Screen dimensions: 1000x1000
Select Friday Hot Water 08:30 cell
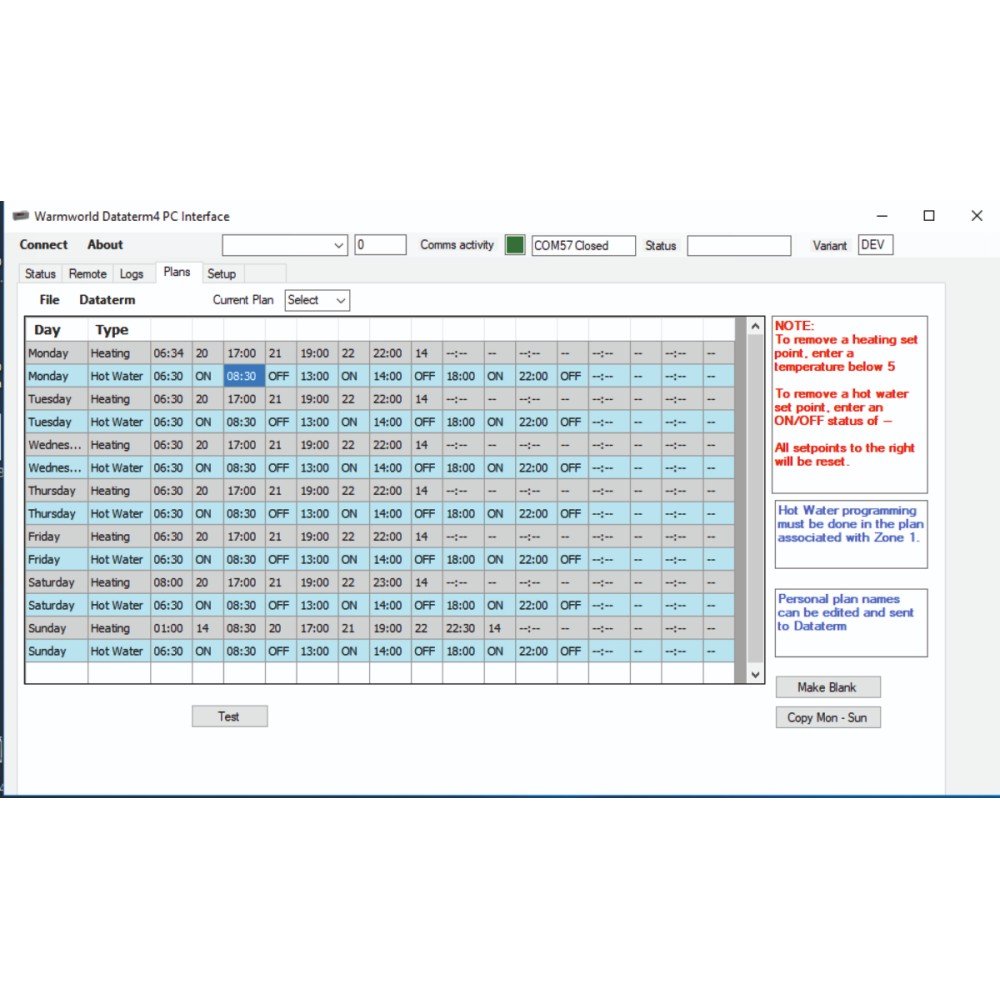tap(244, 559)
